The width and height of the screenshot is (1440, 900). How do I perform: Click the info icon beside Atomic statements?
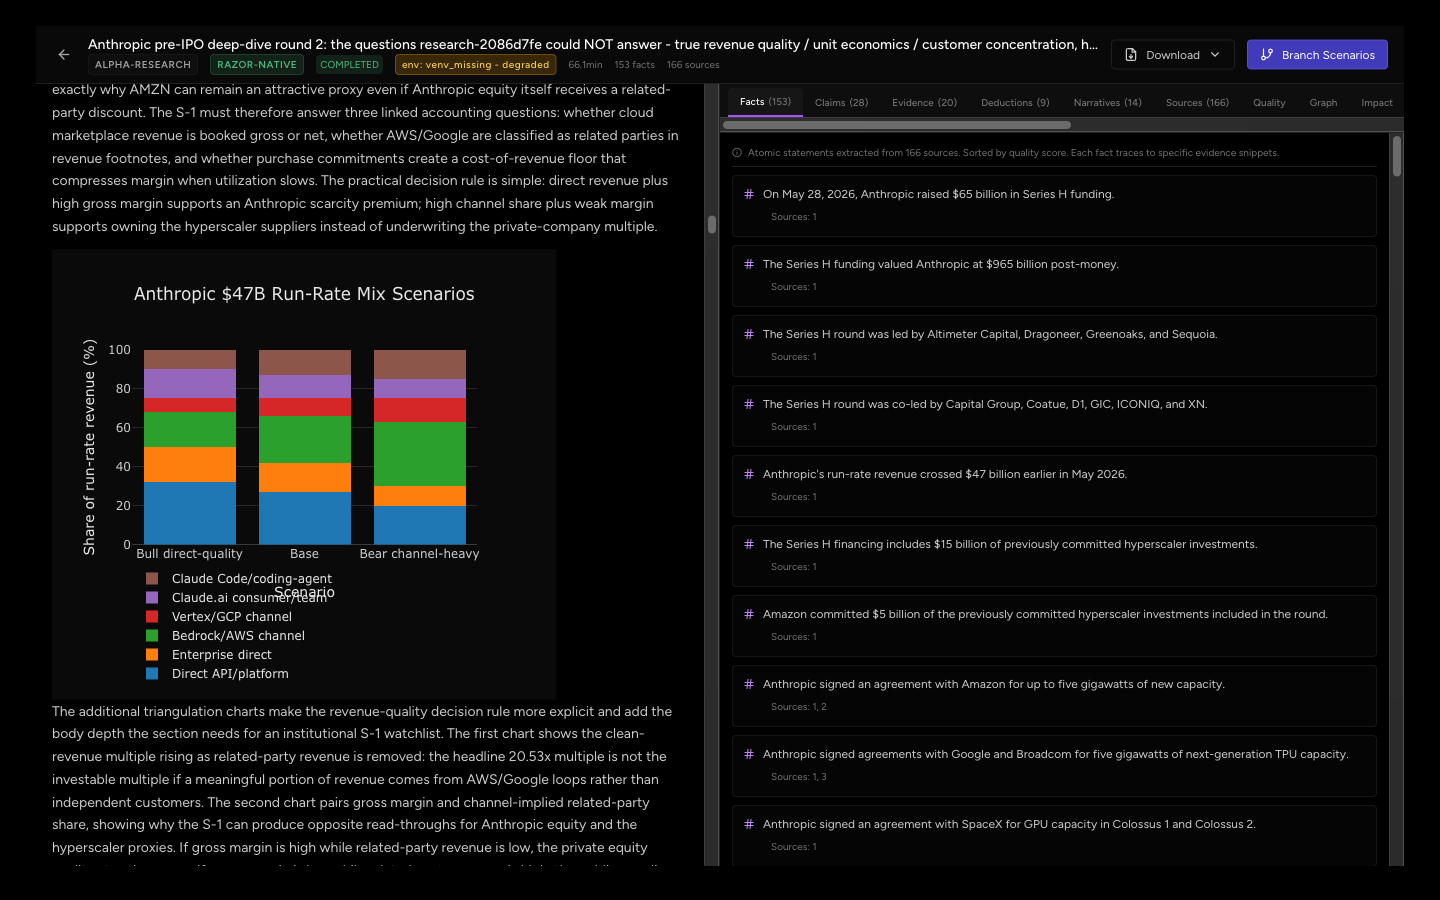pyautogui.click(x=737, y=153)
